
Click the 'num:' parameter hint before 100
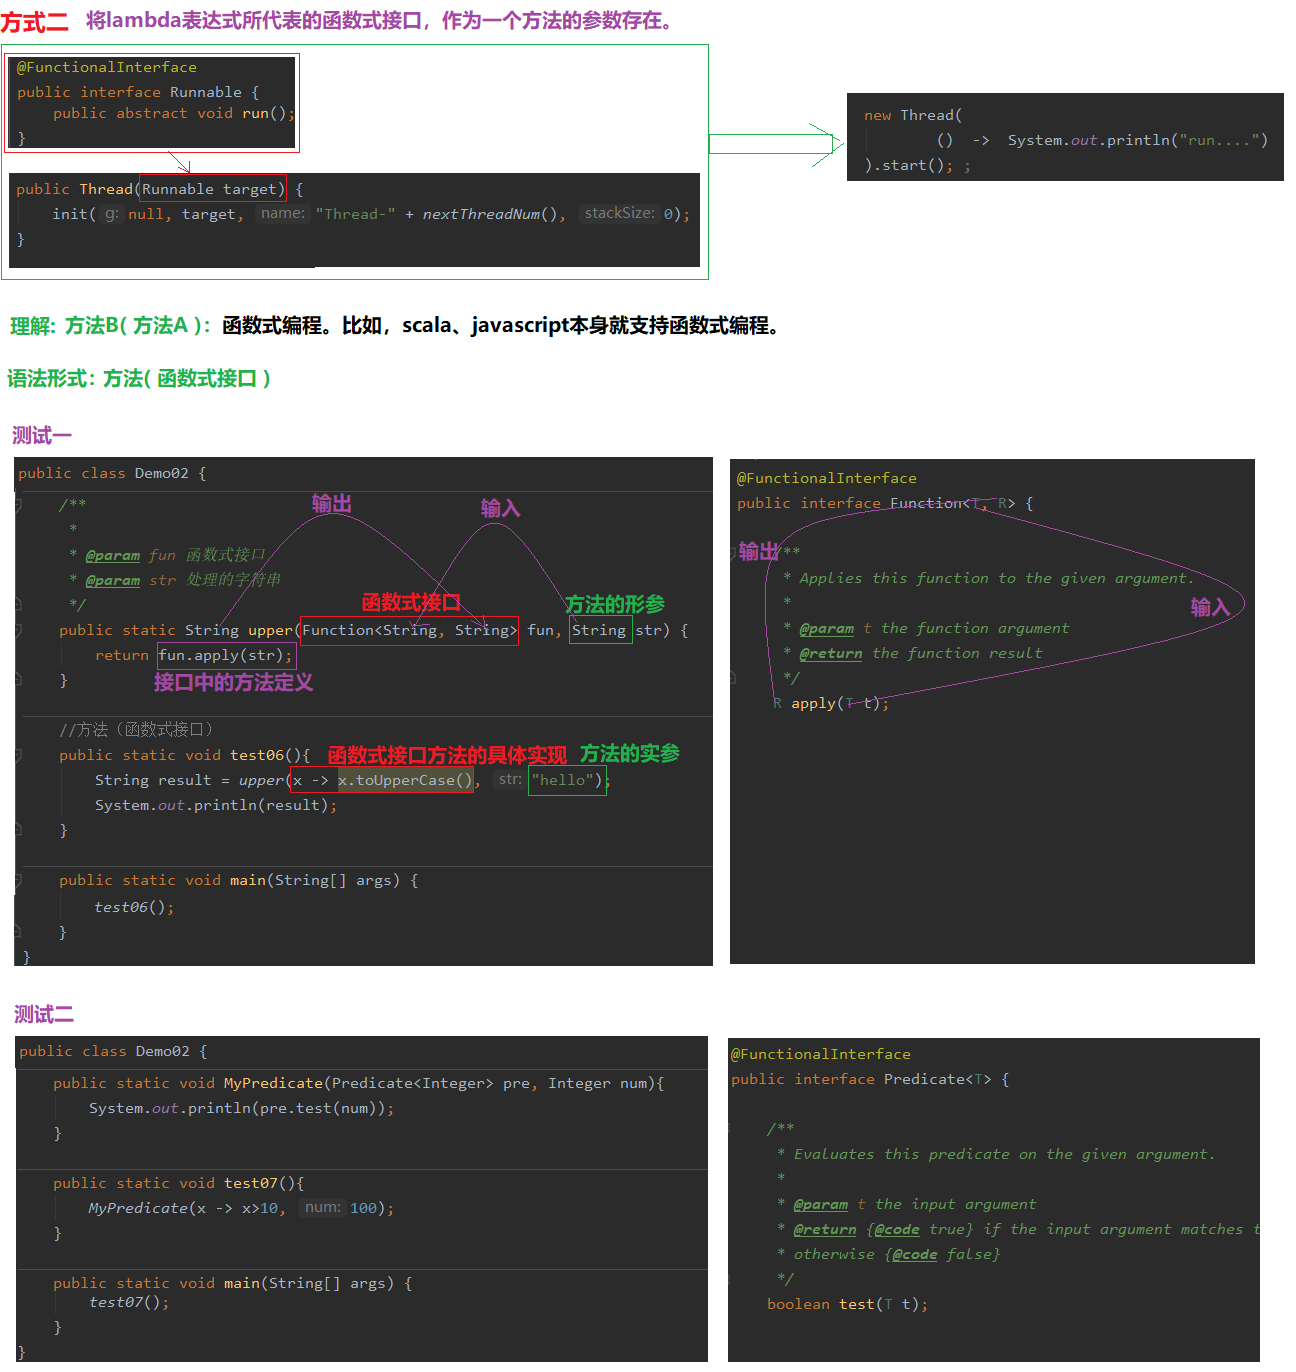322,1208
